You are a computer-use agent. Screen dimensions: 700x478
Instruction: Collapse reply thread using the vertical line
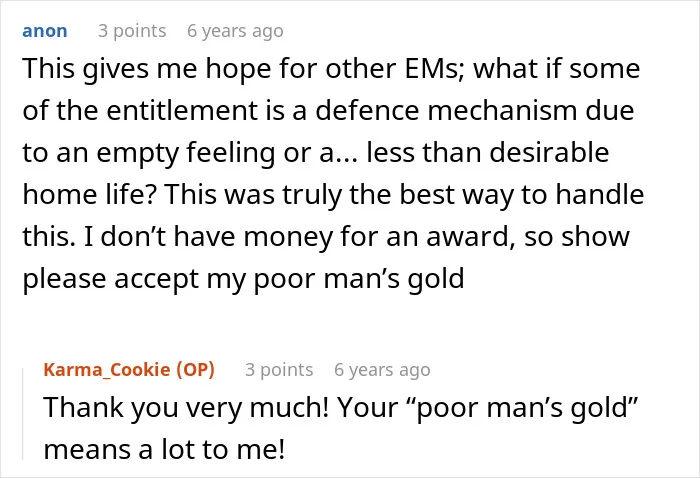coord(23,414)
